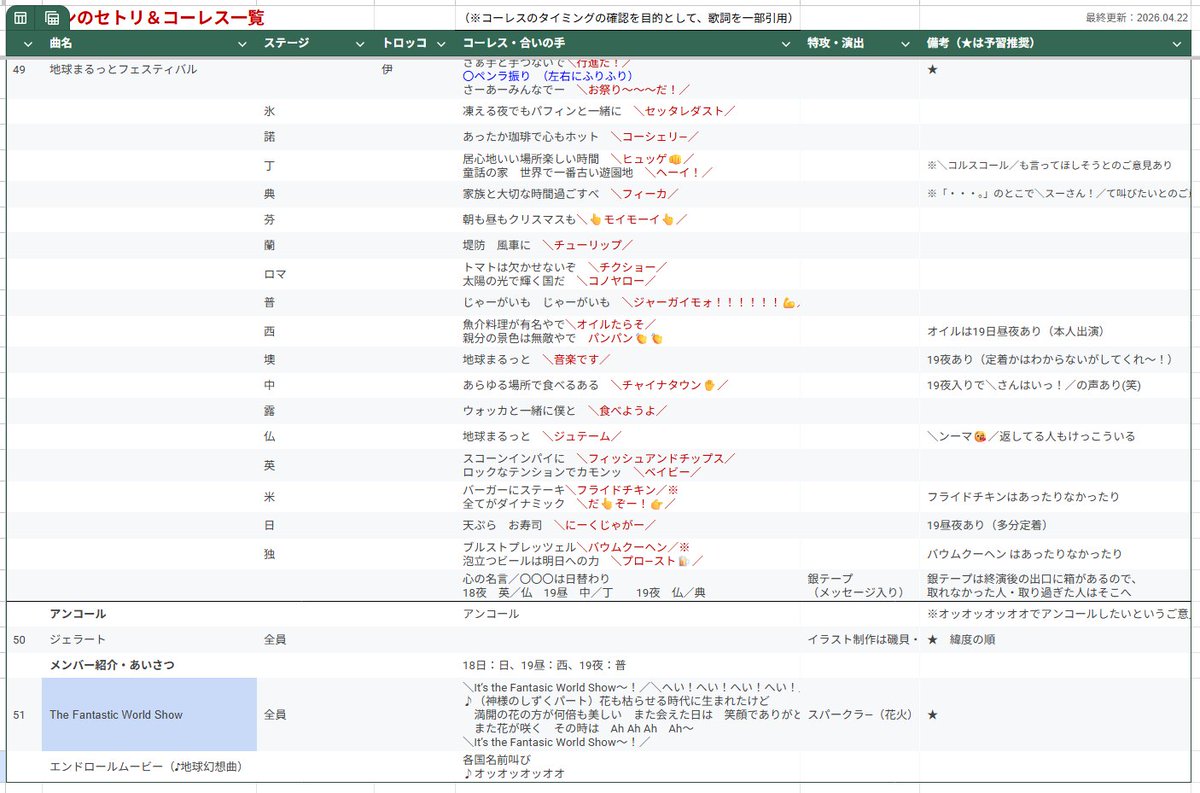
Task: Click row number 51
Action: [x=20, y=715]
